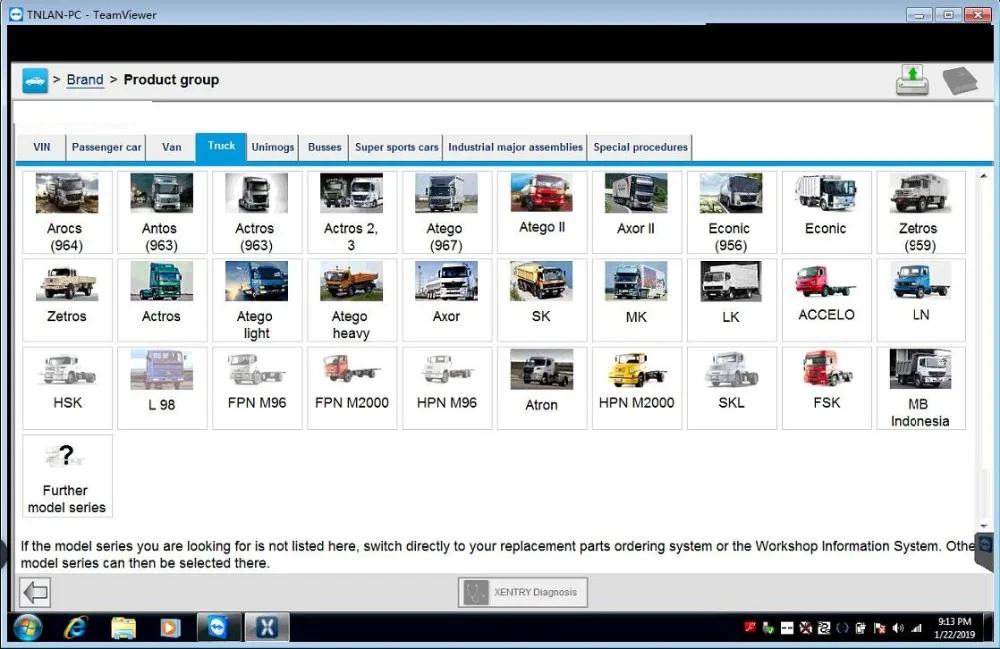The height and width of the screenshot is (649, 1000).
Task: Click the scroll-down arrow of model list
Action: pyautogui.click(x=983, y=526)
